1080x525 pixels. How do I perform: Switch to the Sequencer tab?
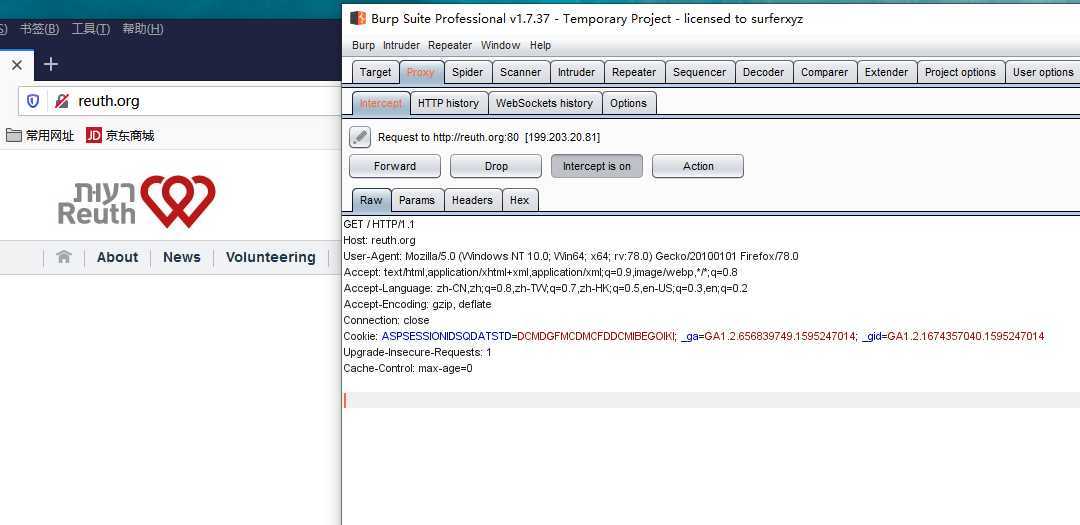tap(699, 72)
